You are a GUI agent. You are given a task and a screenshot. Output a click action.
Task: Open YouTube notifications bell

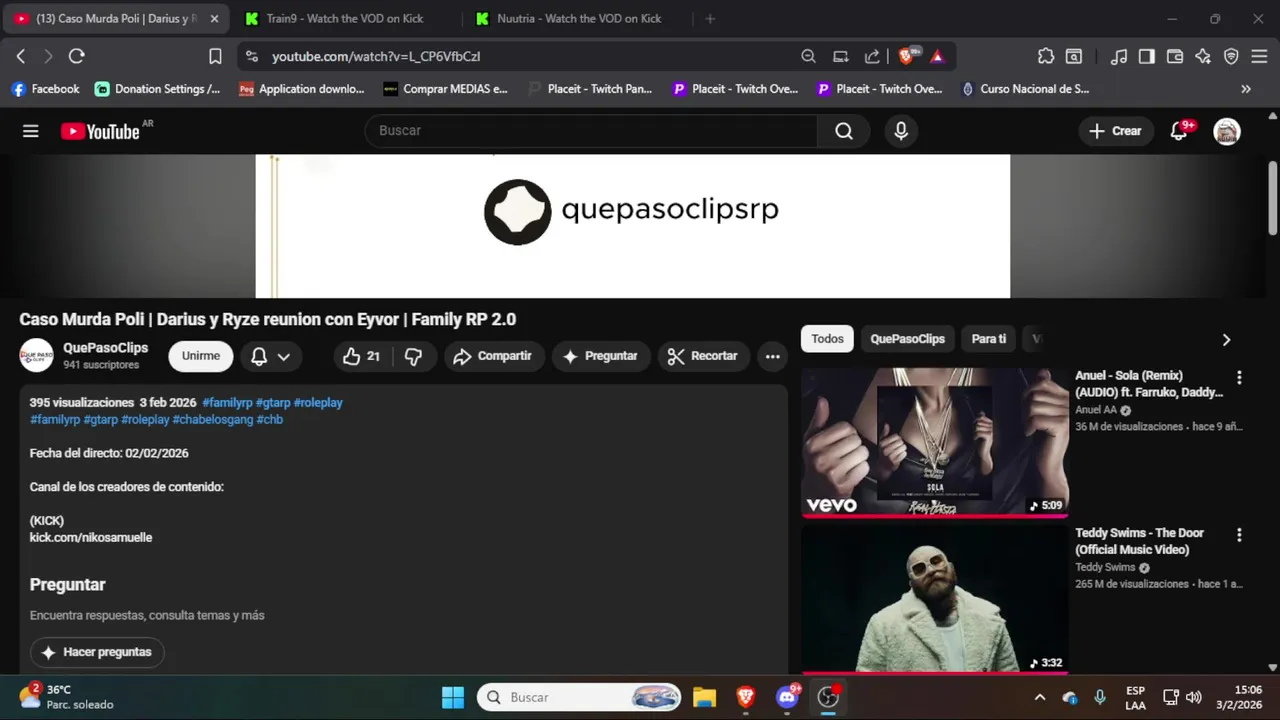(x=1179, y=131)
